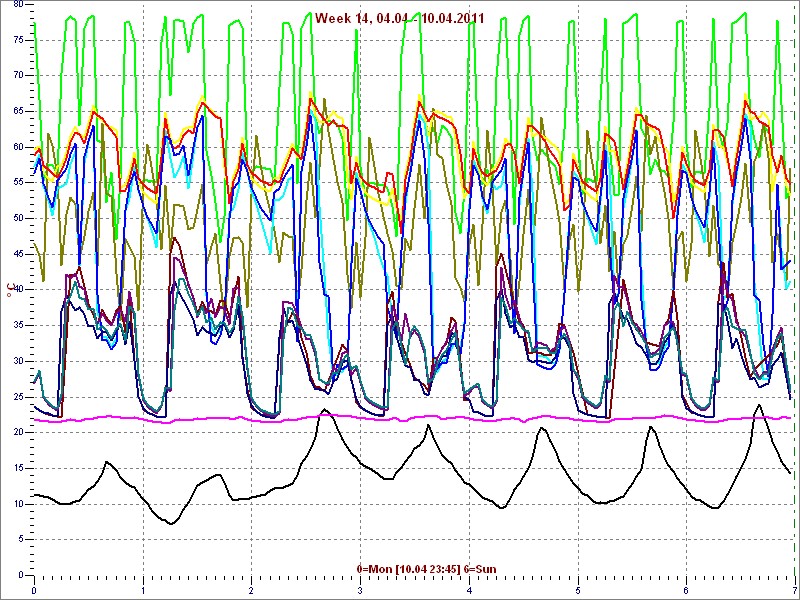Click the x-axis tick label 2
800x600 pixels.
pyautogui.click(x=251, y=590)
